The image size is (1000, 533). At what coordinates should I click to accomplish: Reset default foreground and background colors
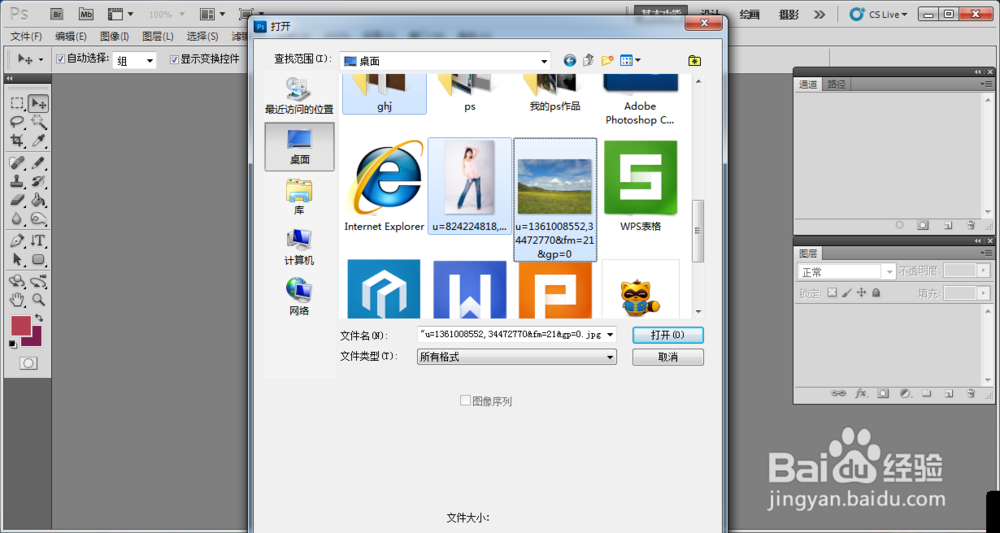click(x=13, y=344)
